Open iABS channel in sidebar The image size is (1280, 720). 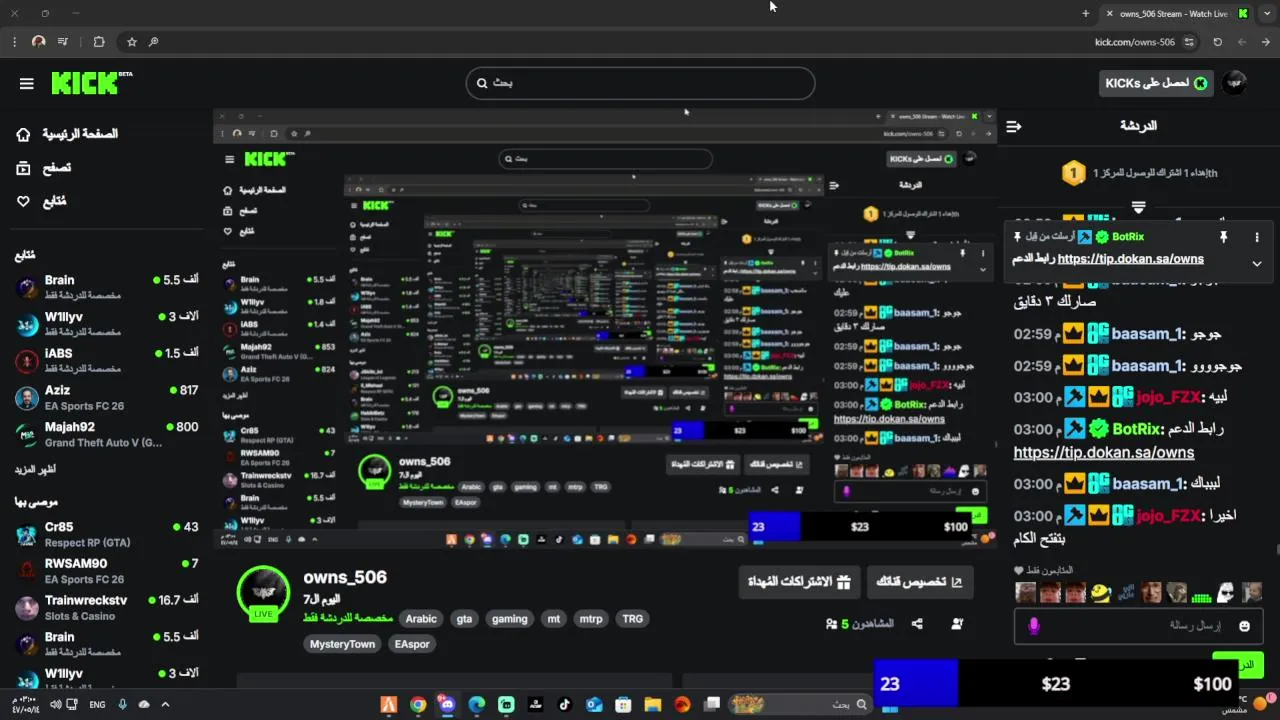pos(107,360)
